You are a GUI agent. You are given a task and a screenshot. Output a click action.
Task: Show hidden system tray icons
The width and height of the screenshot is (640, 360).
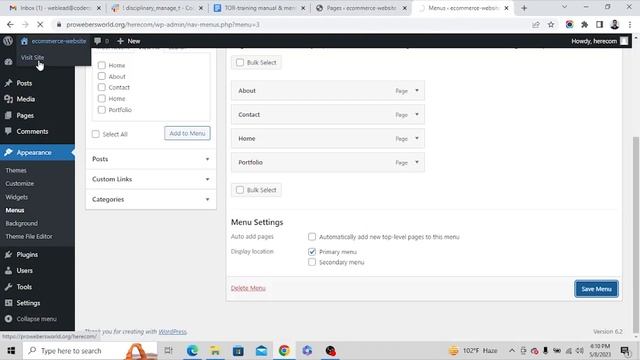click(x=511, y=351)
